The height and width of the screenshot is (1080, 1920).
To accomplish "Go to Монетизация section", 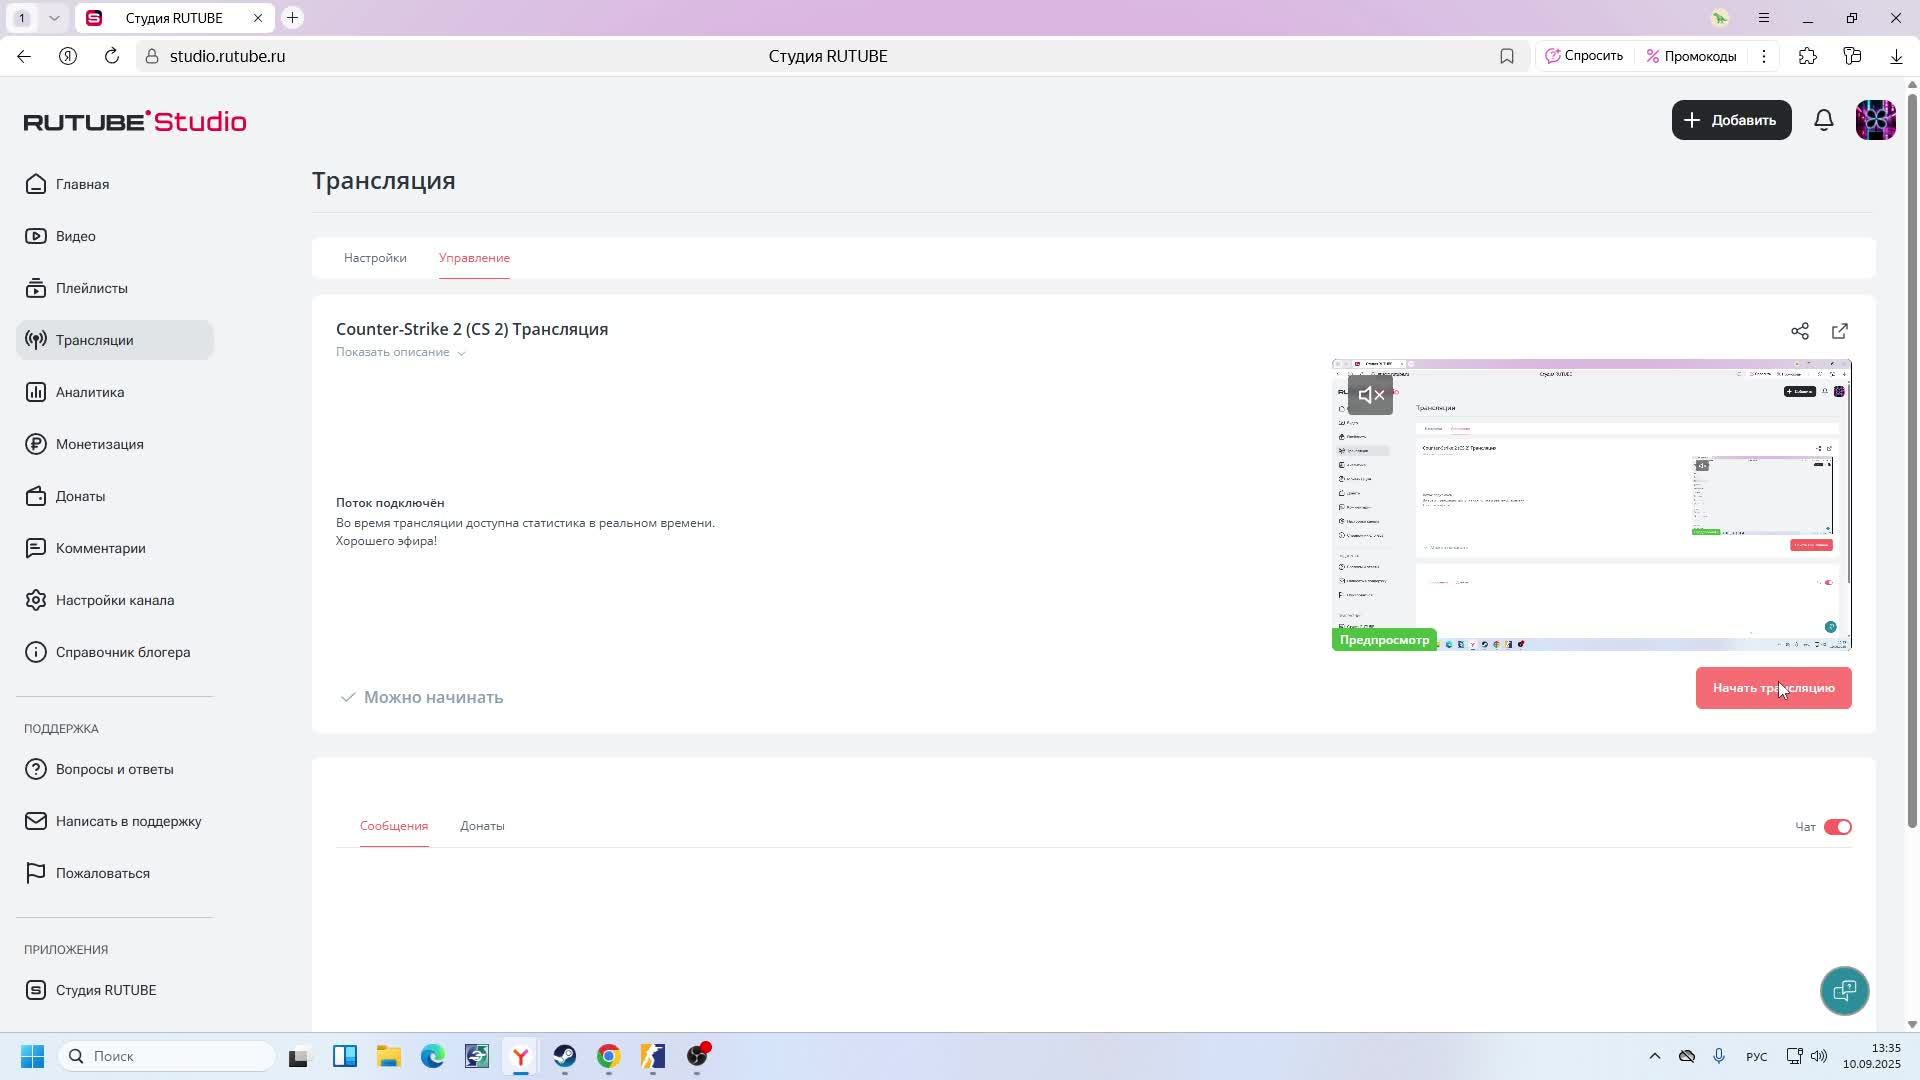I will pos(99,444).
